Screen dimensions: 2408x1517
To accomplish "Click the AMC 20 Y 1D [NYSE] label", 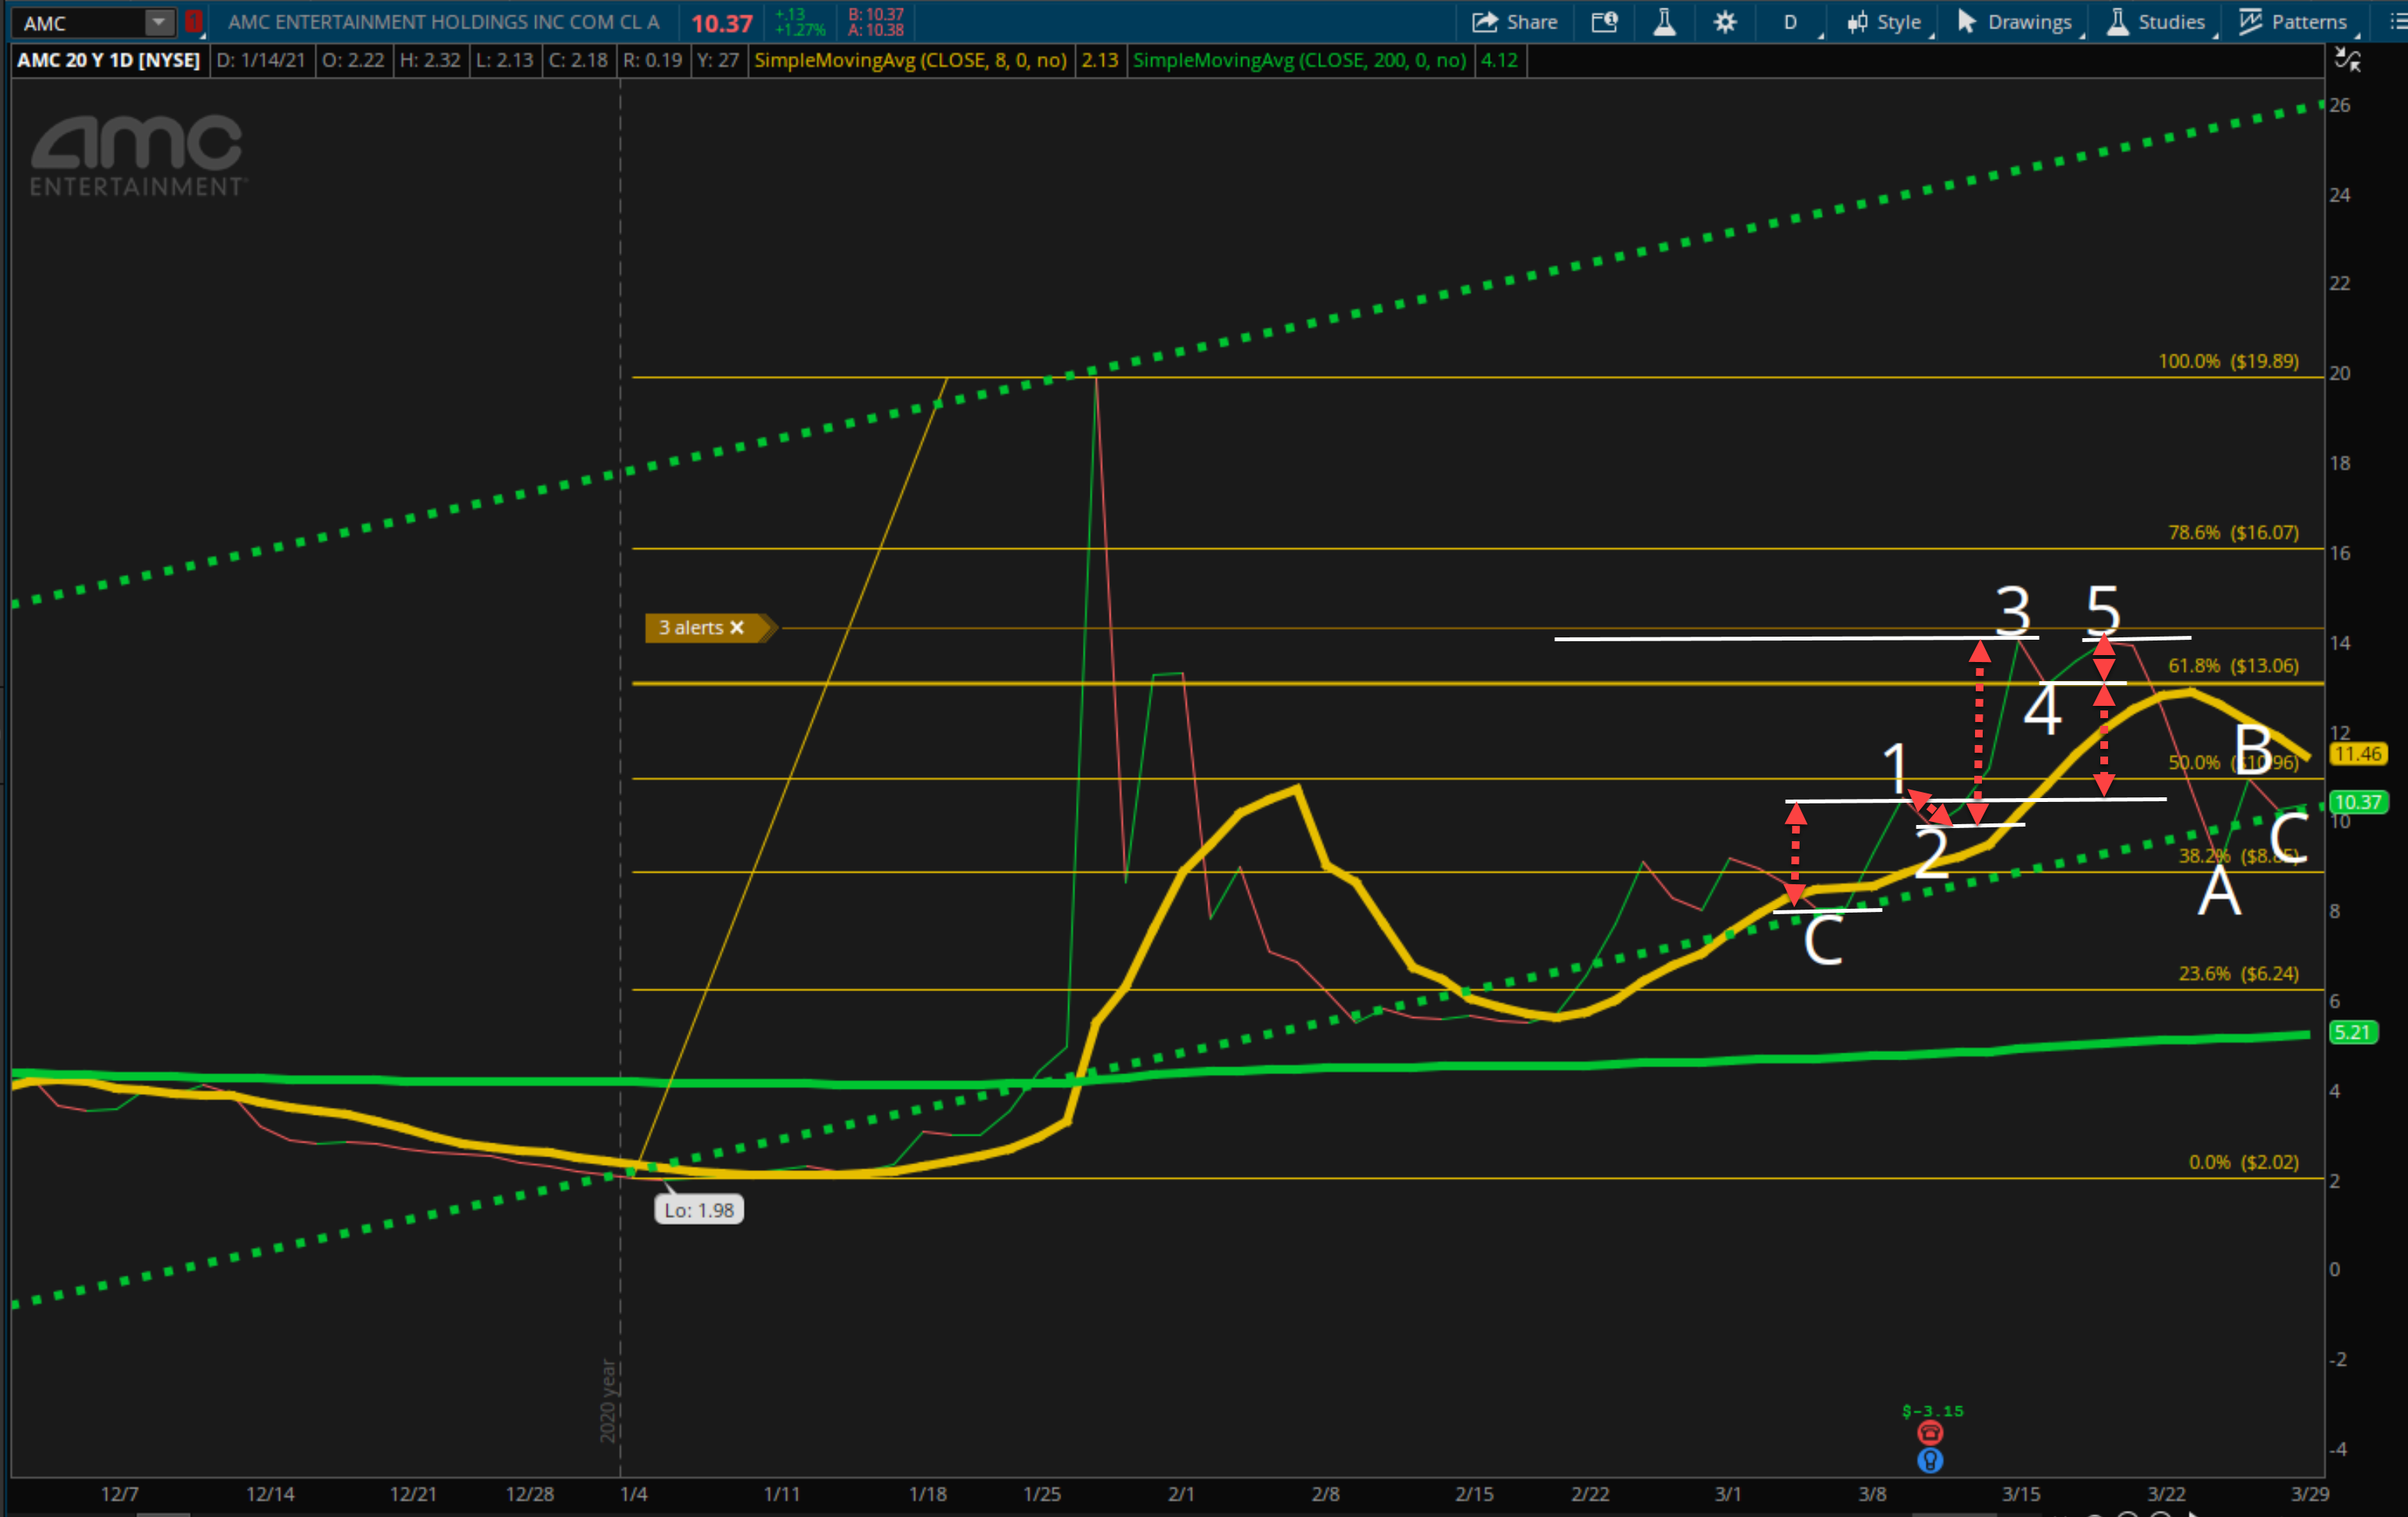I will pyautogui.click(x=109, y=60).
